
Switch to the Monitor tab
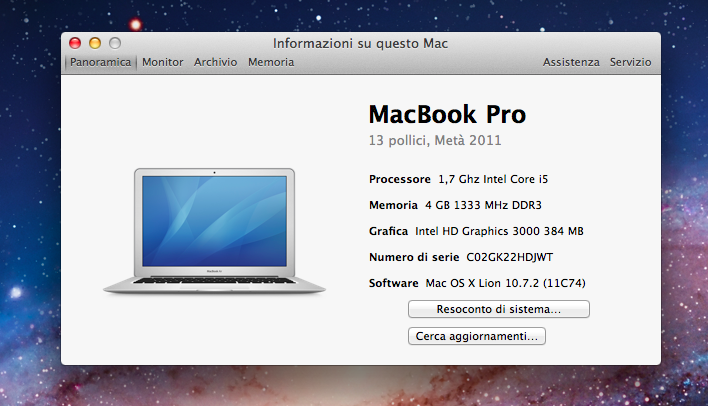click(163, 62)
